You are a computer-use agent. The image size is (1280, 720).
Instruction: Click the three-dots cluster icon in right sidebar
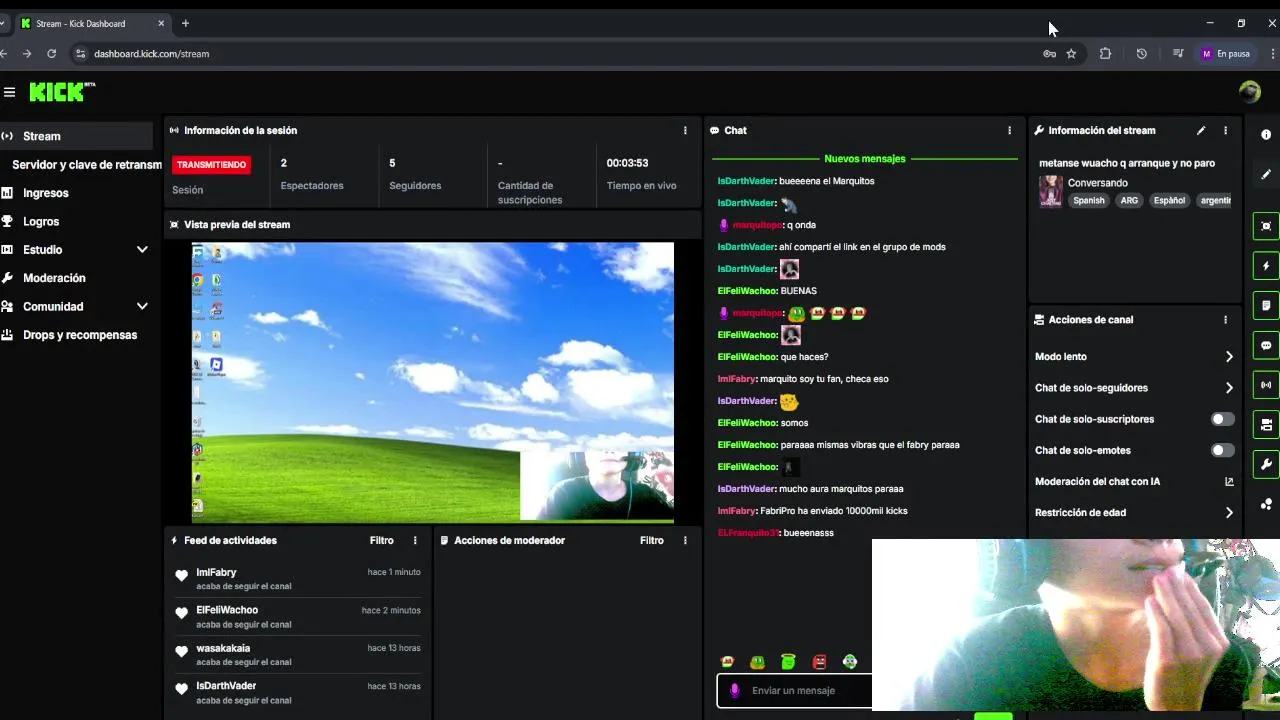(x=1266, y=504)
